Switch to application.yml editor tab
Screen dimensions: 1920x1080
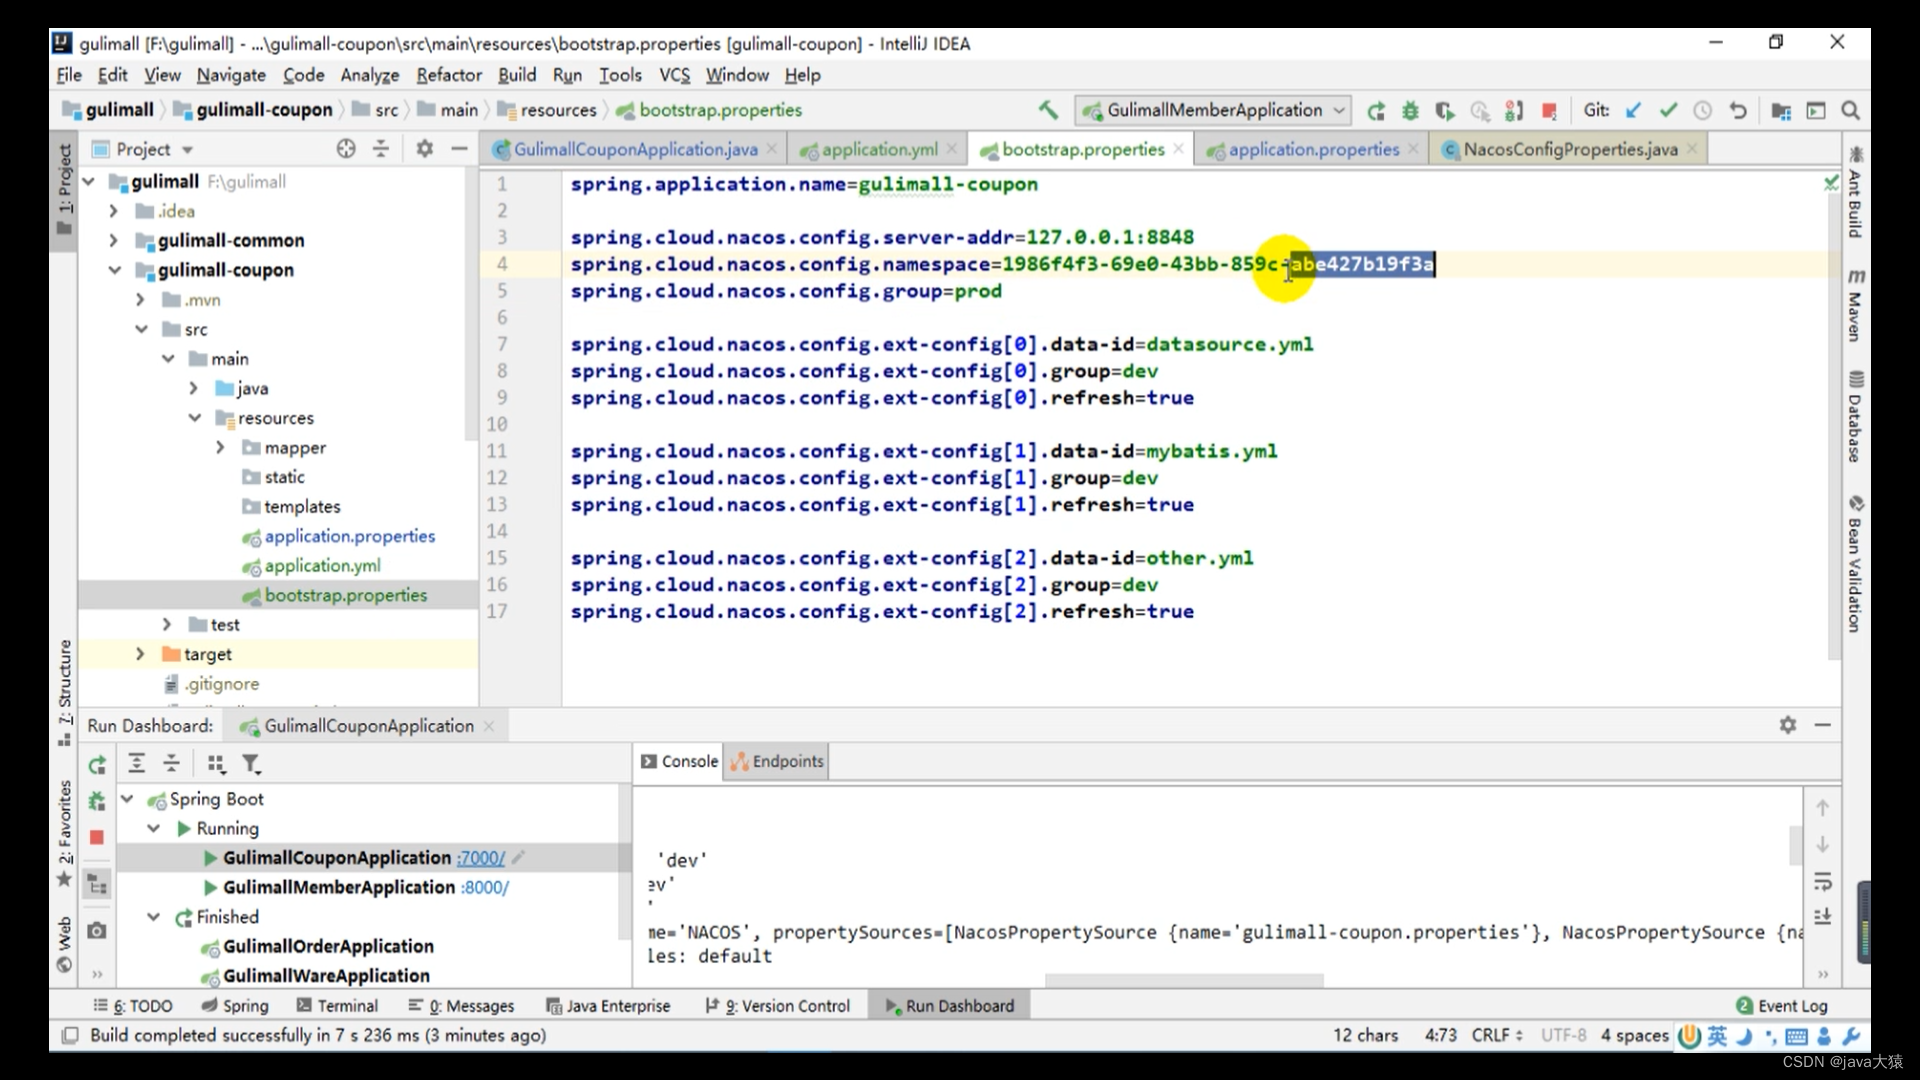(879, 149)
